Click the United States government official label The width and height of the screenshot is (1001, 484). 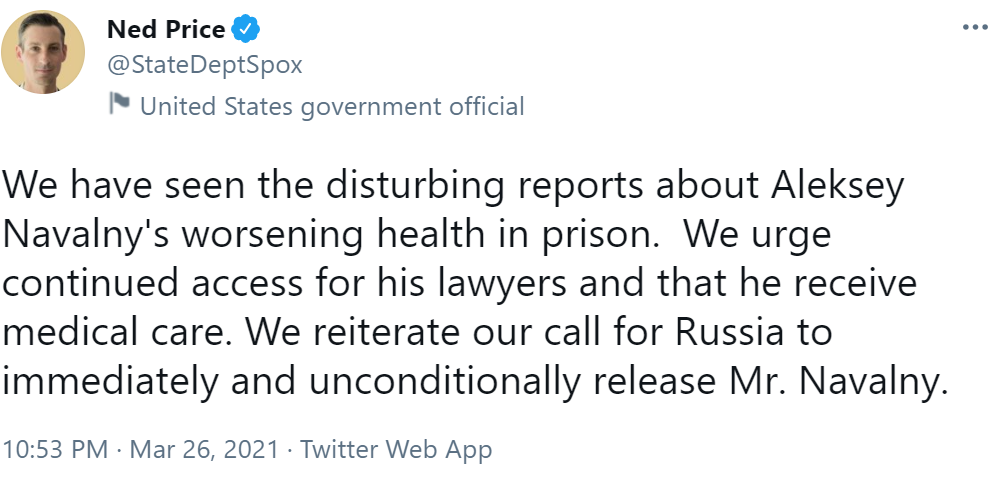pyautogui.click(x=332, y=105)
